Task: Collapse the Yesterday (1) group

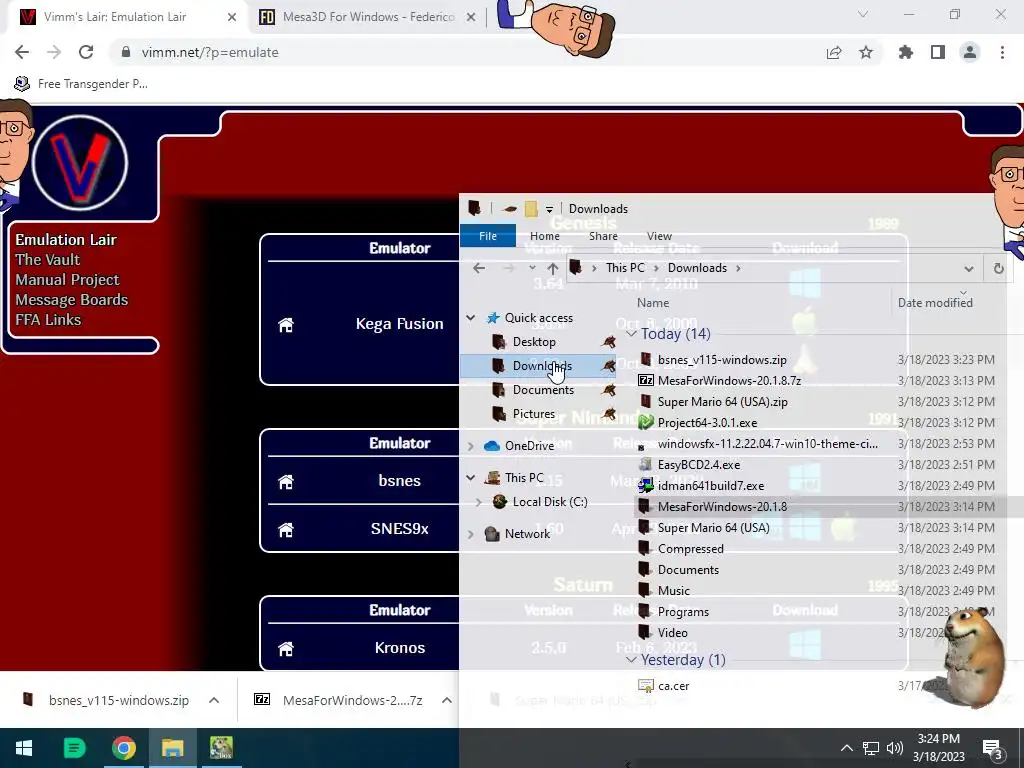Action: pyautogui.click(x=631, y=660)
